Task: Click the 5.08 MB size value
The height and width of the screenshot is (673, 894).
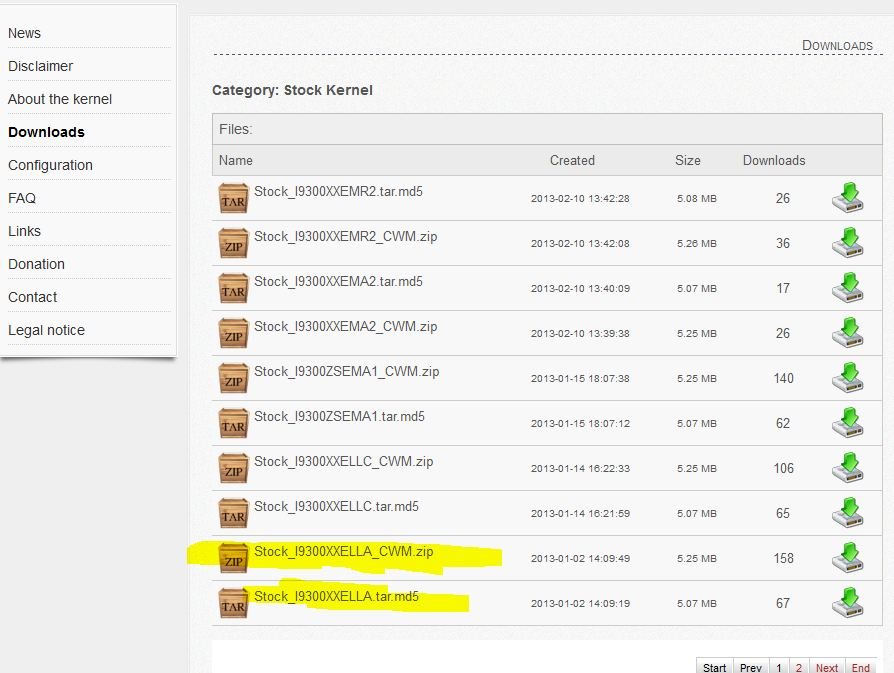Action: (697, 198)
